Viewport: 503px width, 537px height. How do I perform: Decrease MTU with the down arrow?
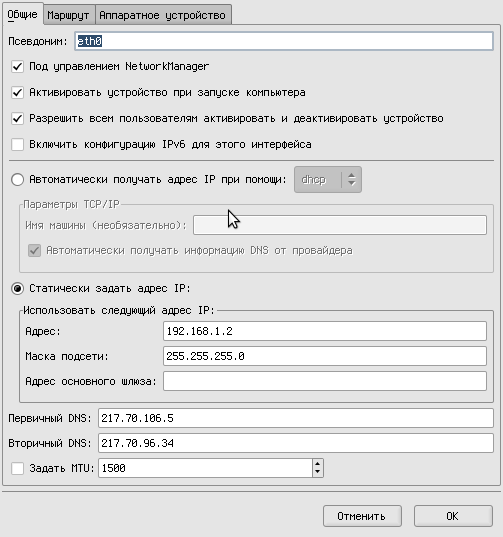pyautogui.click(x=318, y=472)
